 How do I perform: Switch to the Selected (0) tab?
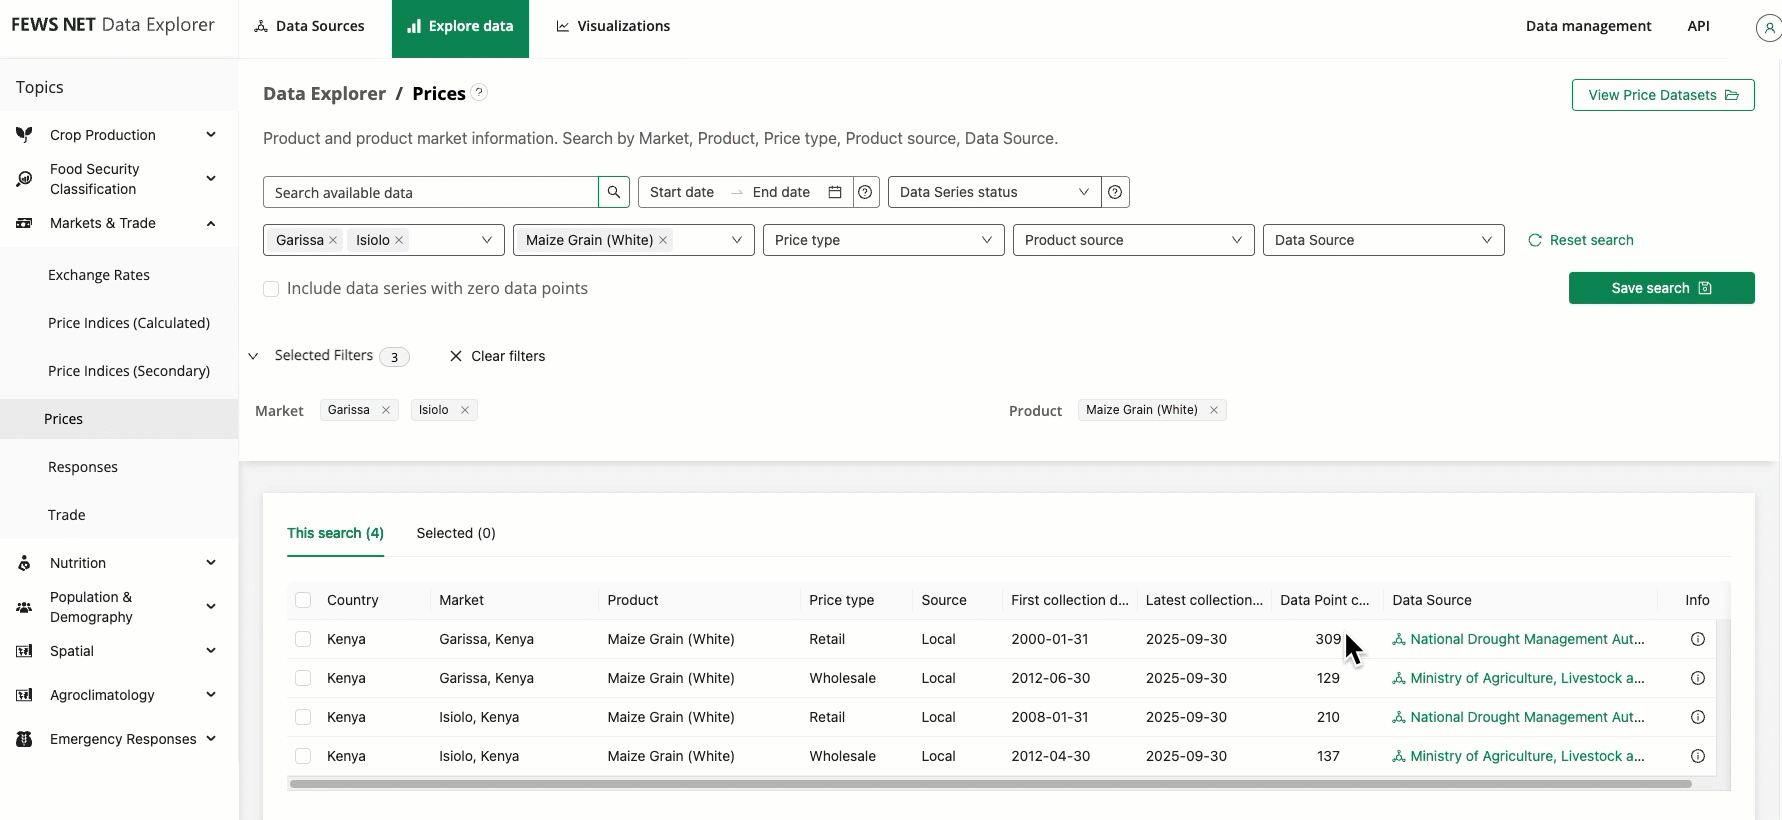click(x=456, y=533)
